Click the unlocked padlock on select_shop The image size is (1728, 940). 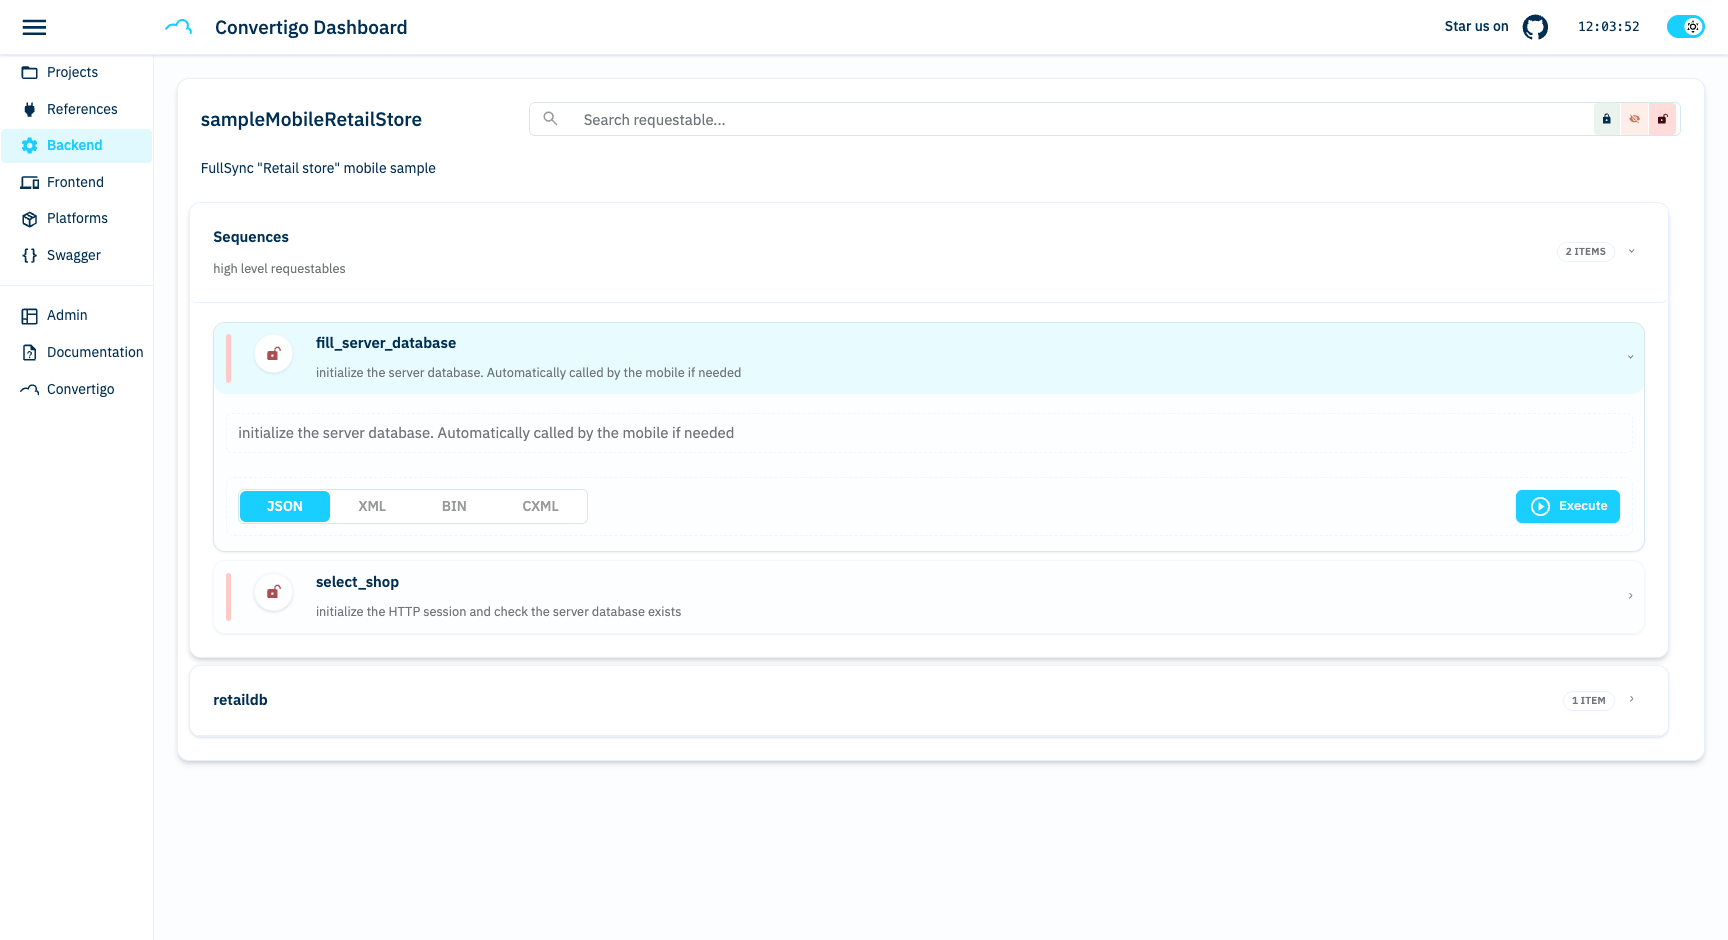pos(273,593)
